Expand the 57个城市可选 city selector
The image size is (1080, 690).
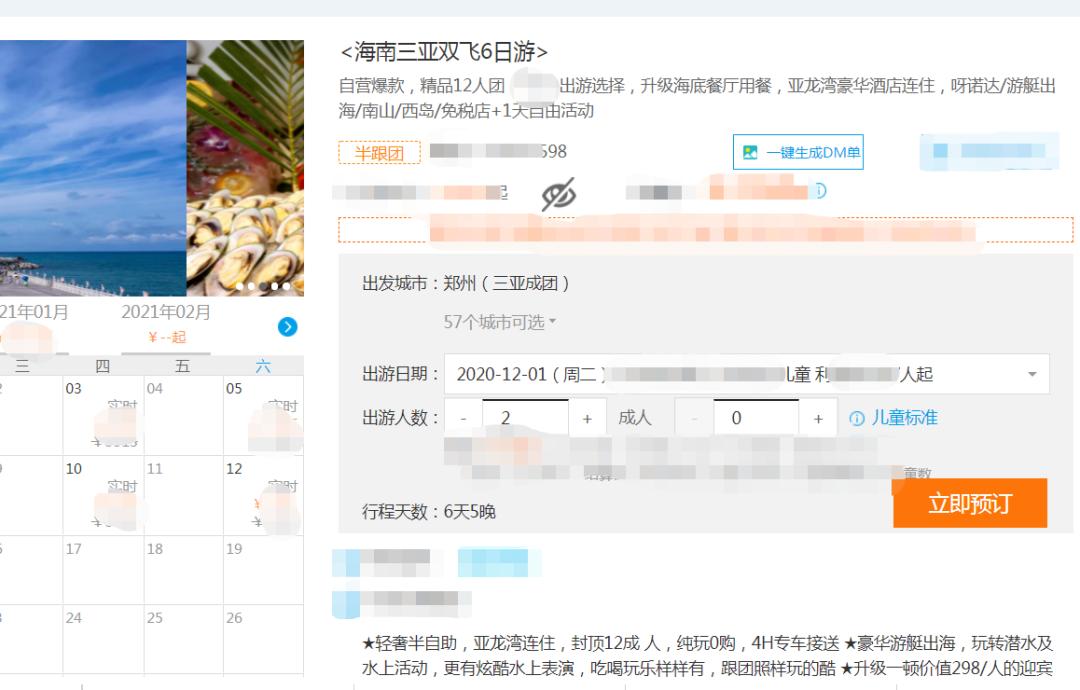pos(493,321)
